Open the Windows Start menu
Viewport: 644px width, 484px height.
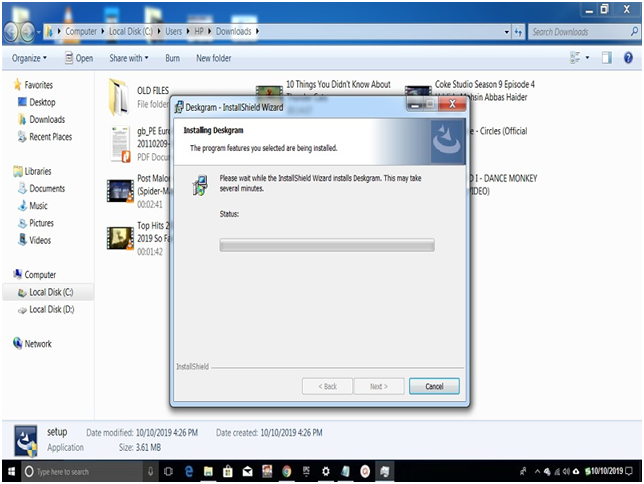[x=11, y=471]
